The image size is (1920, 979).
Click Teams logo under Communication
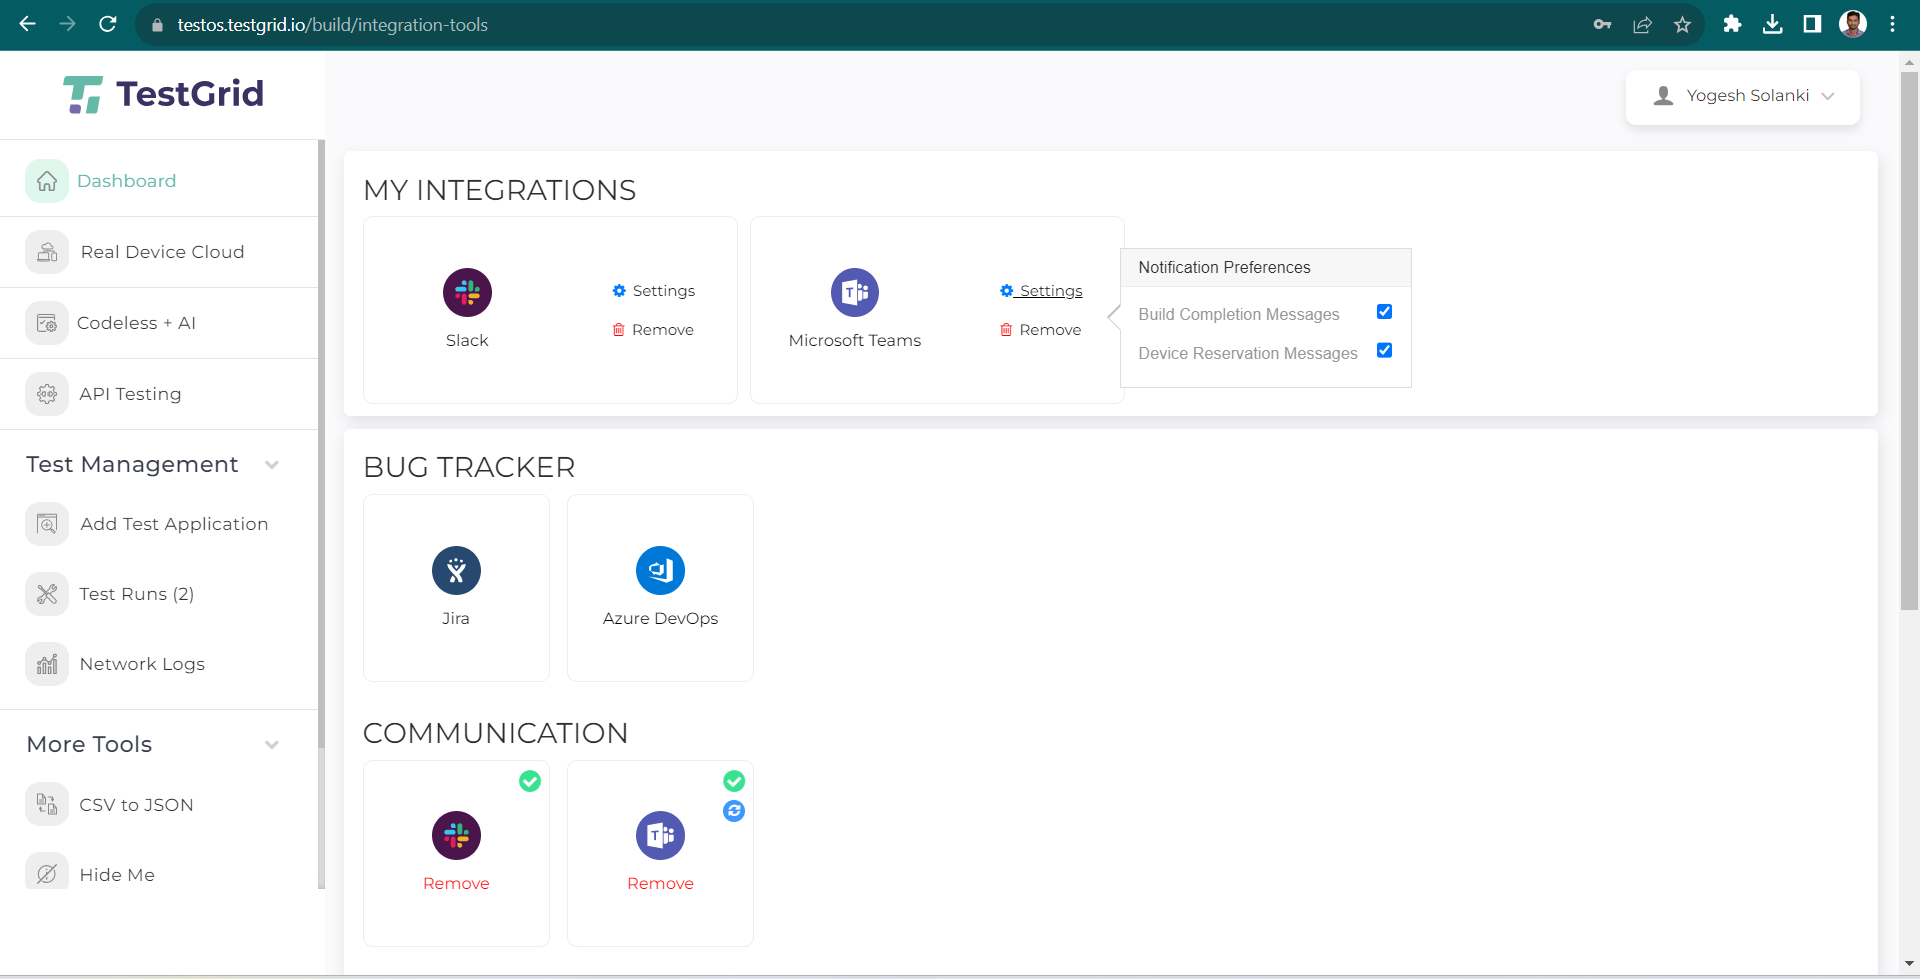(x=660, y=835)
